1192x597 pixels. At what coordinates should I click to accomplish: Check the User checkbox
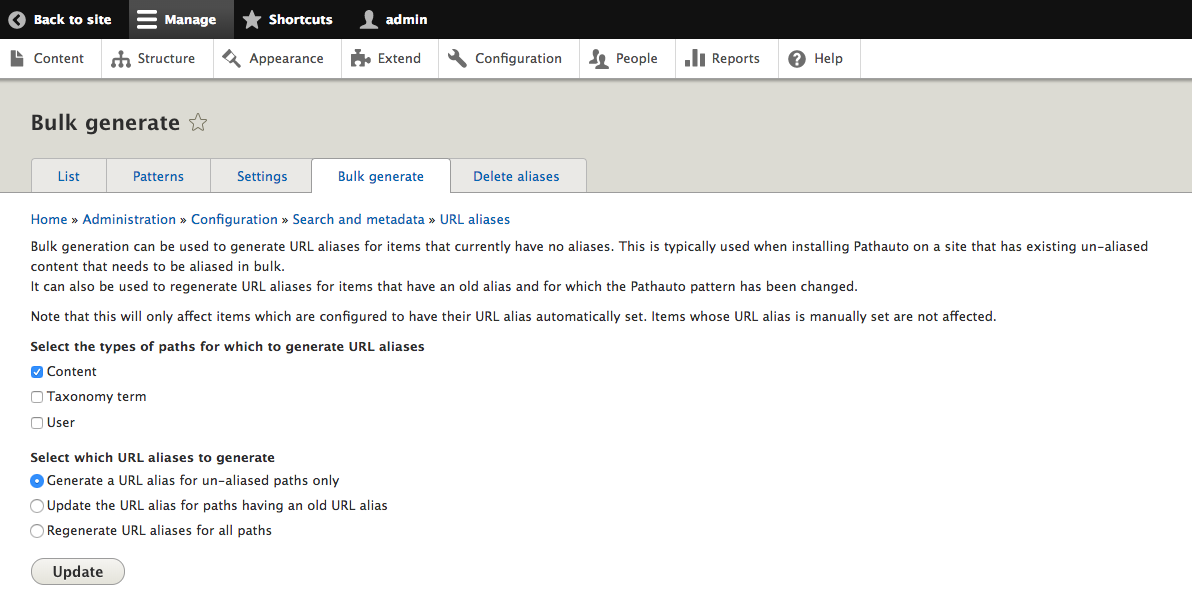tap(37, 423)
